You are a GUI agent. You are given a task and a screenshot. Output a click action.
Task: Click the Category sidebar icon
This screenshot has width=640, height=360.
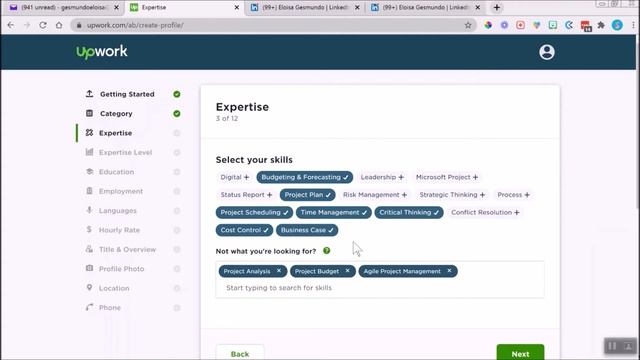89,113
